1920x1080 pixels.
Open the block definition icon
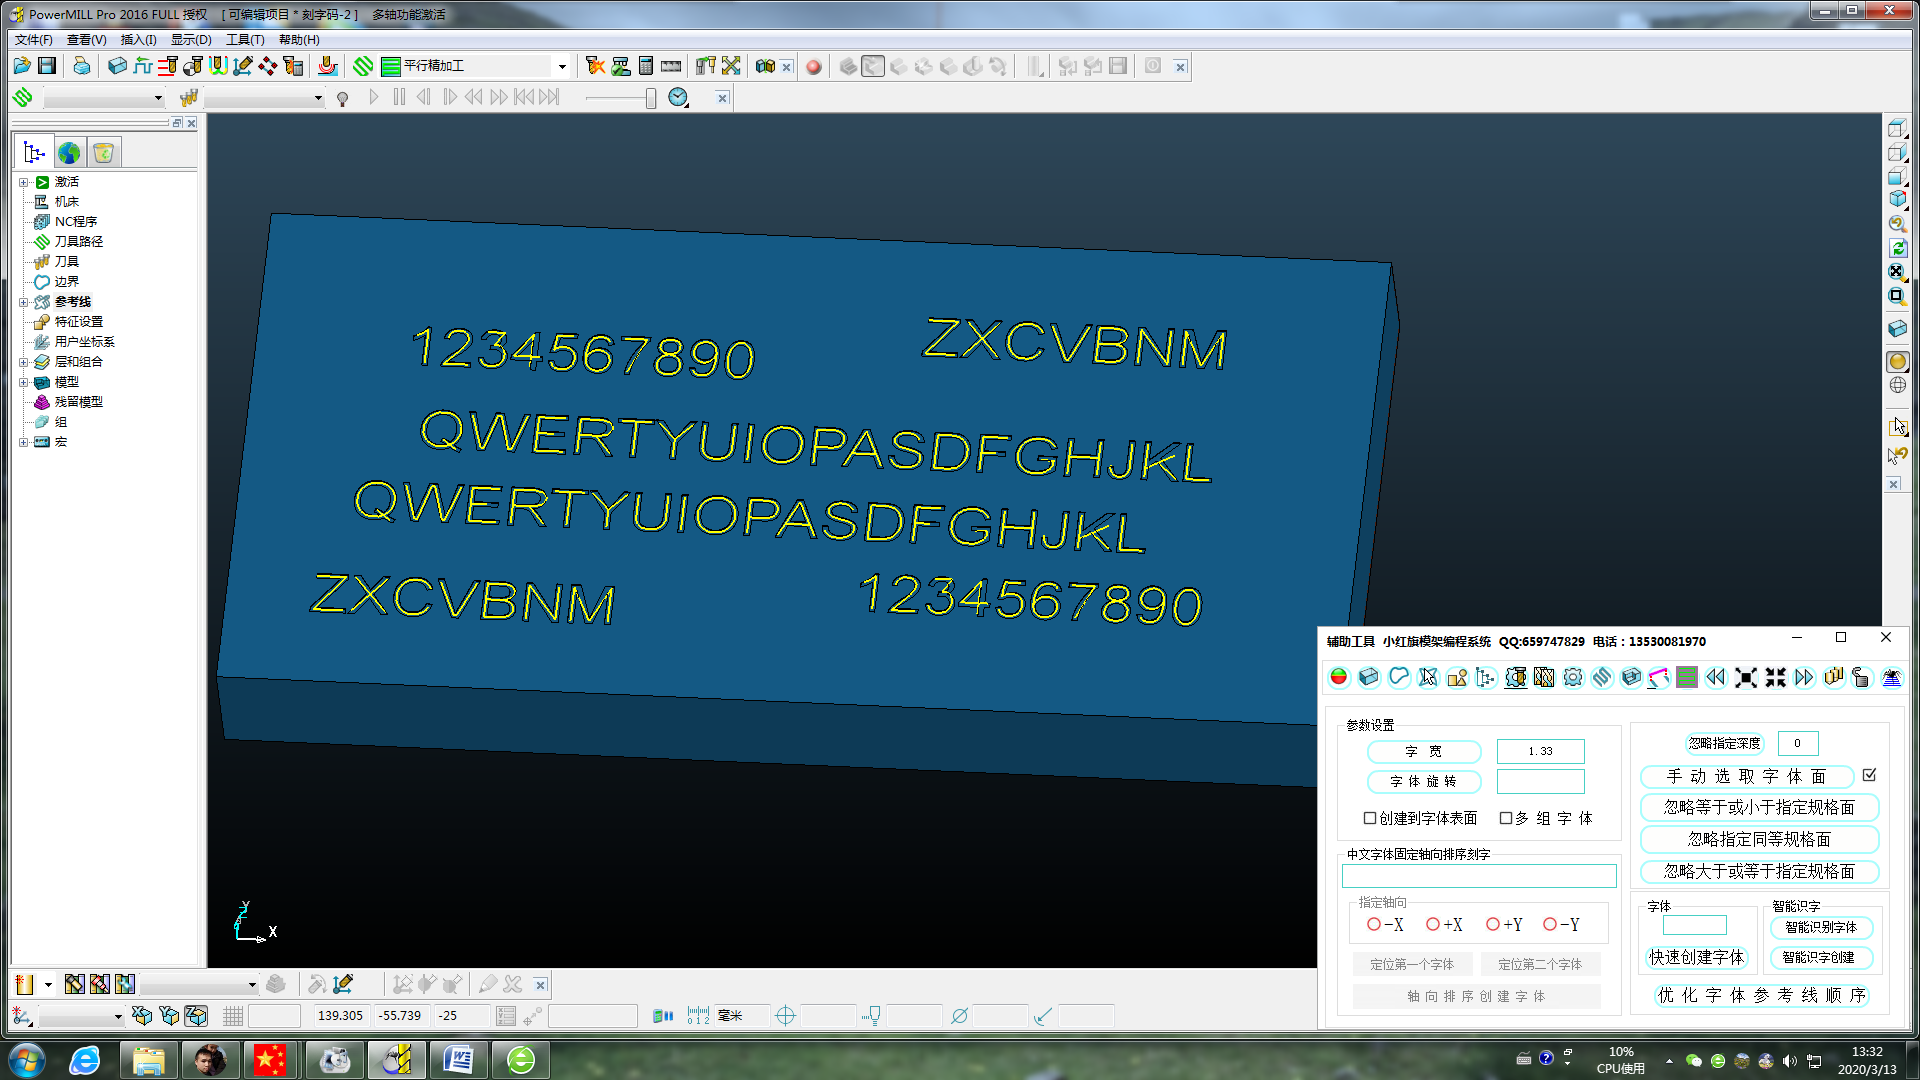(117, 66)
